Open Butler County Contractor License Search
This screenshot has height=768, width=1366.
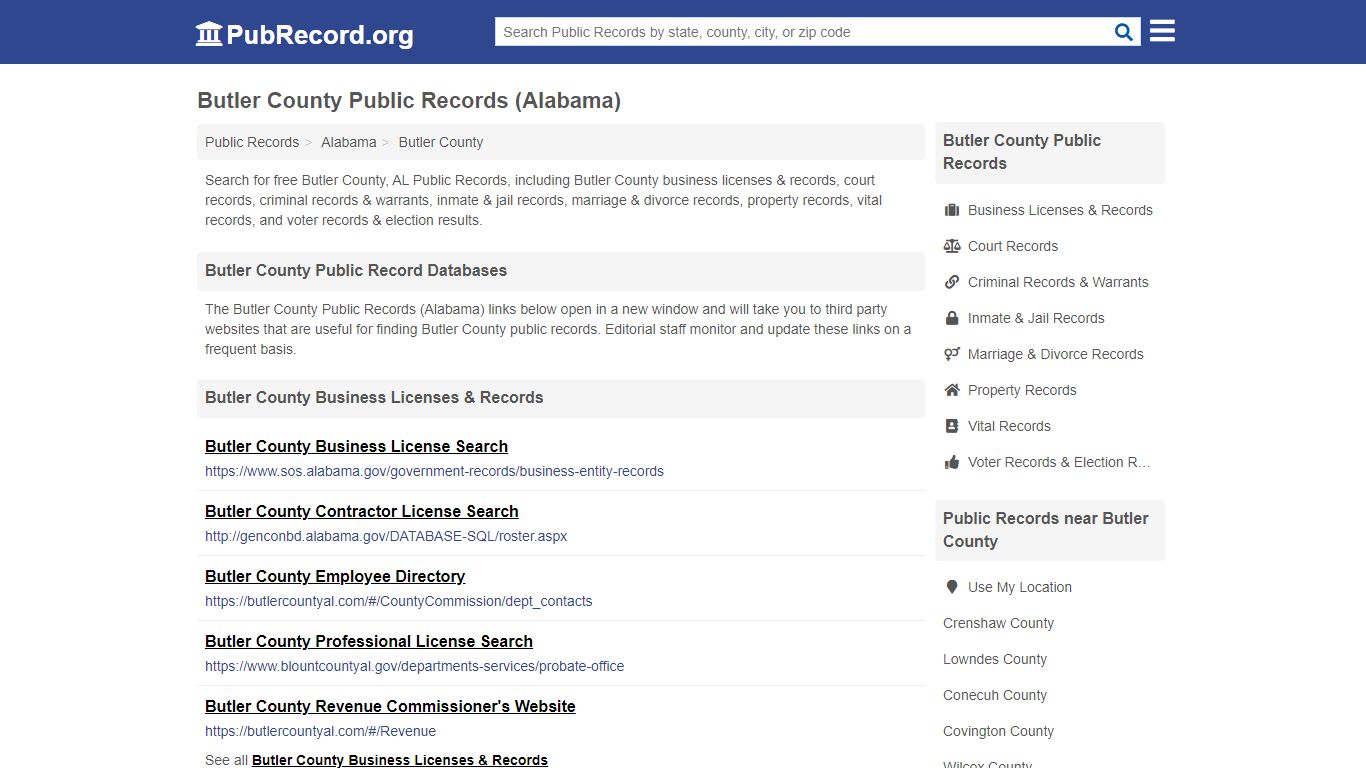(x=361, y=511)
